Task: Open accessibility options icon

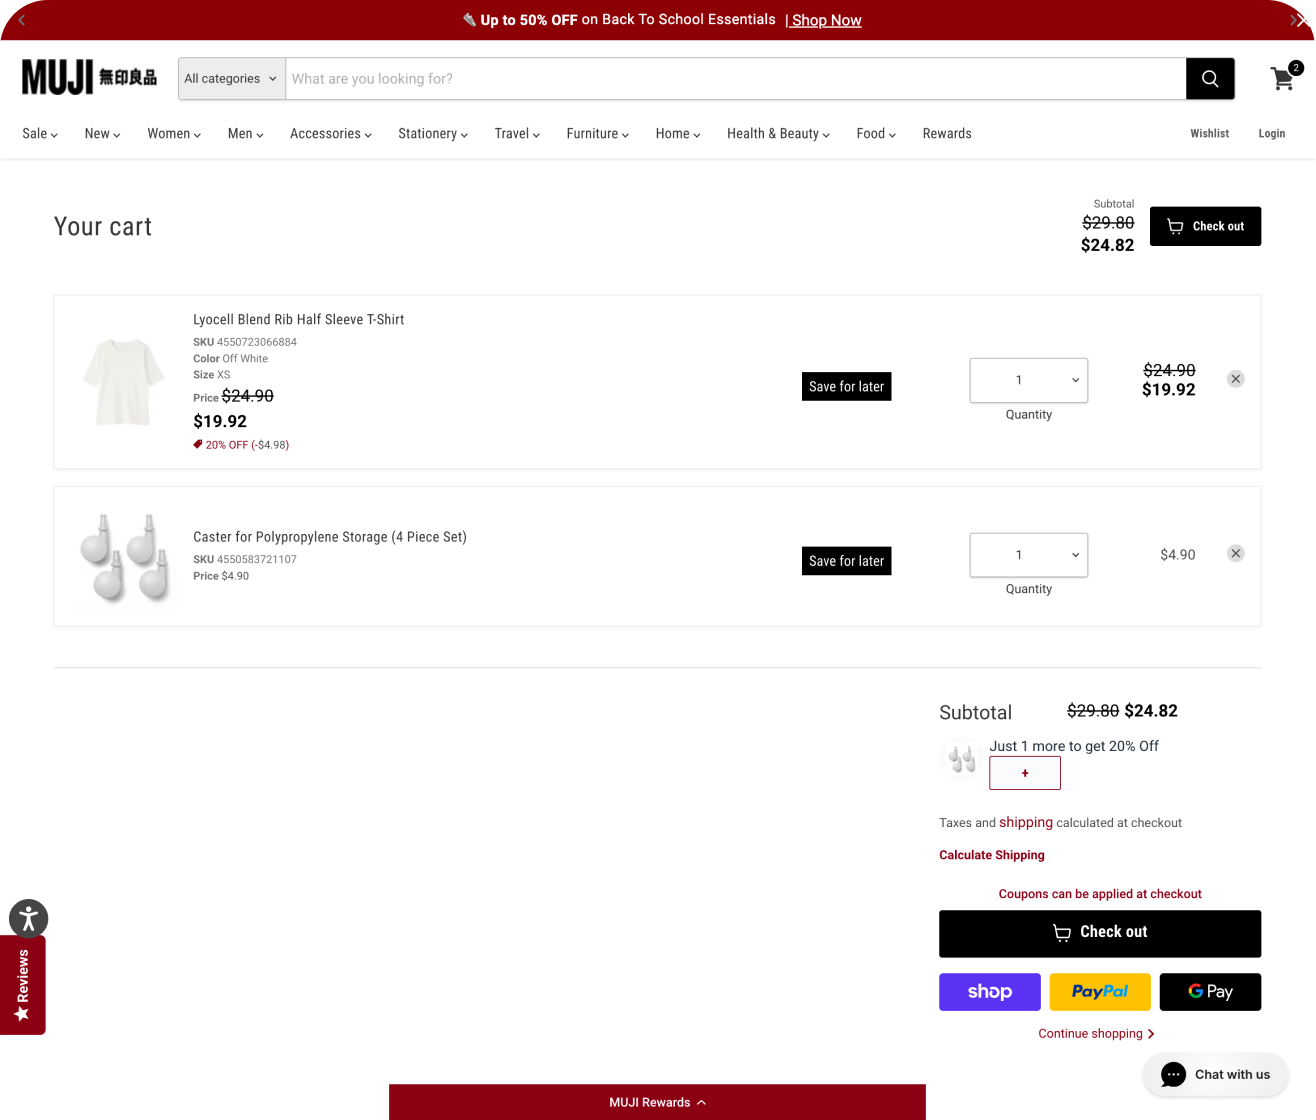Action: pyautogui.click(x=28, y=918)
